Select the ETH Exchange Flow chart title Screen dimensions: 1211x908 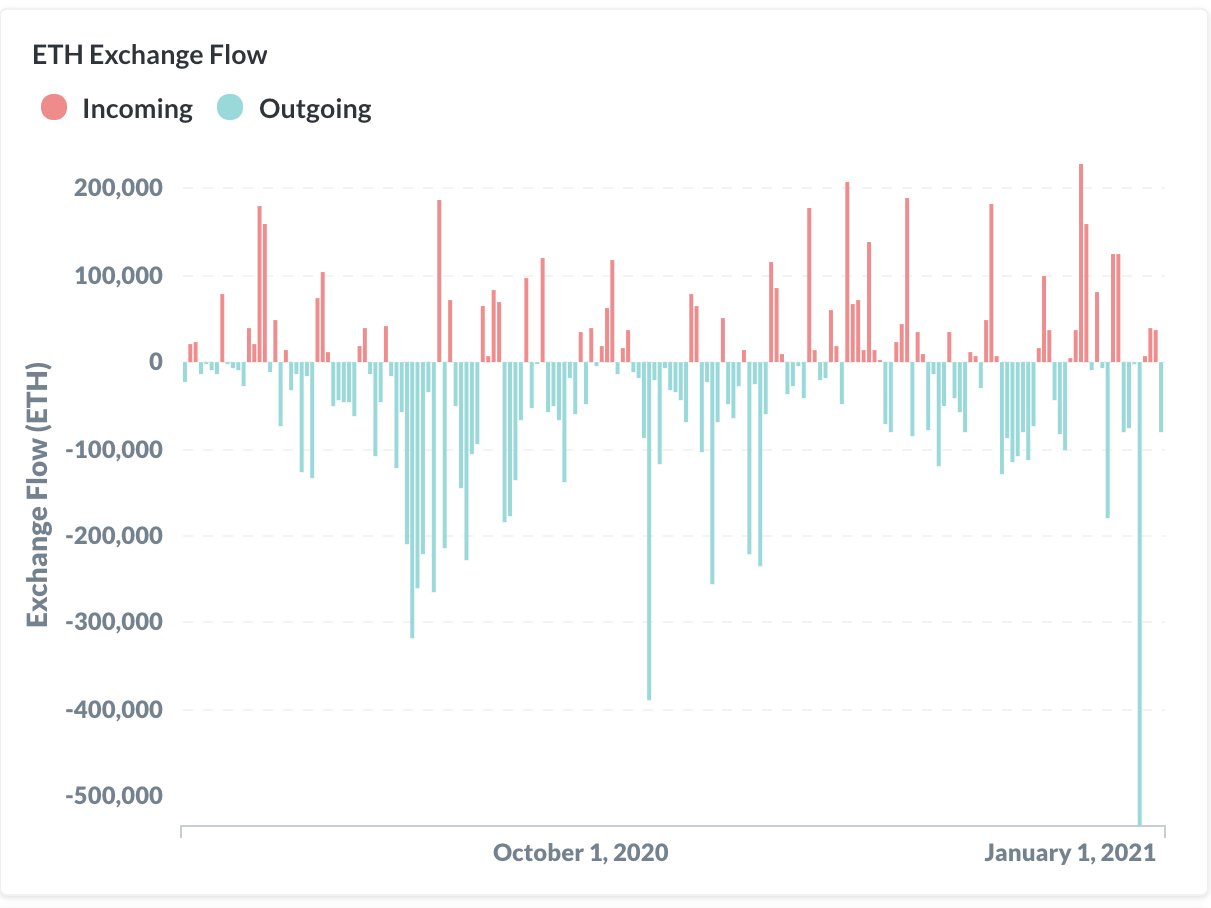coord(150,55)
